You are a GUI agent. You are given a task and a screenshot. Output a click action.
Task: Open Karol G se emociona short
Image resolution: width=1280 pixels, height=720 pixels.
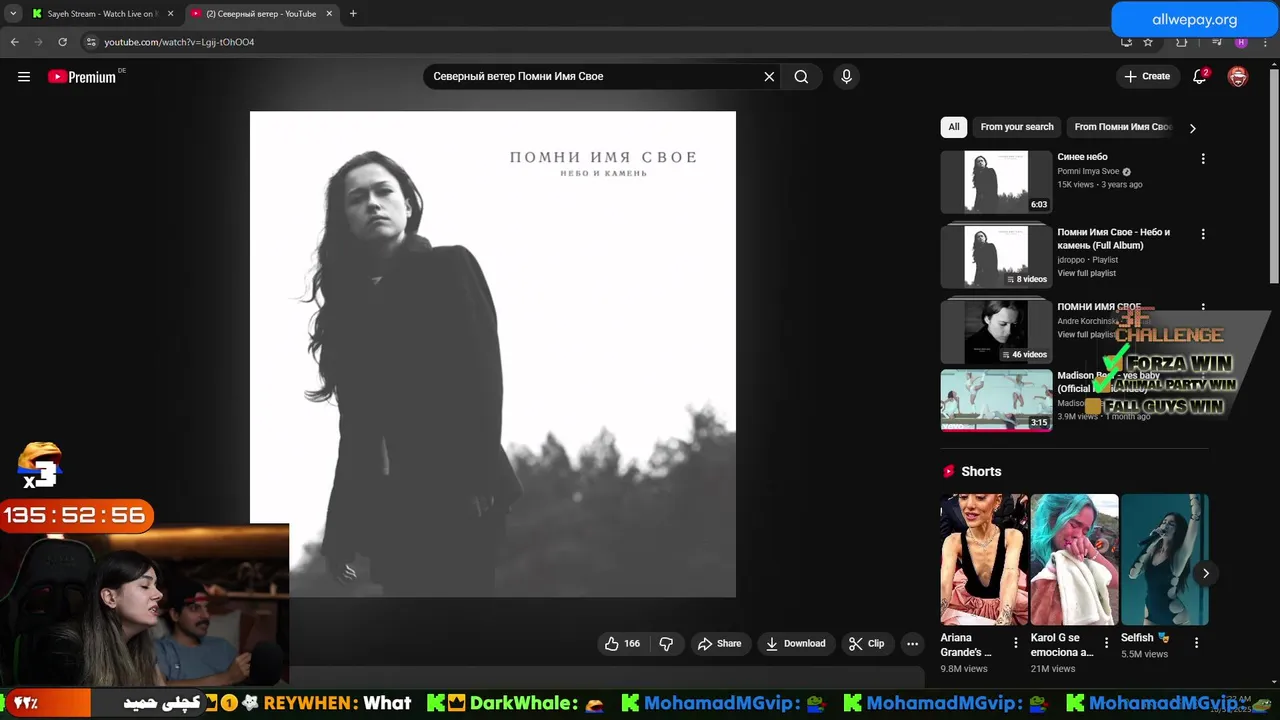point(1074,559)
